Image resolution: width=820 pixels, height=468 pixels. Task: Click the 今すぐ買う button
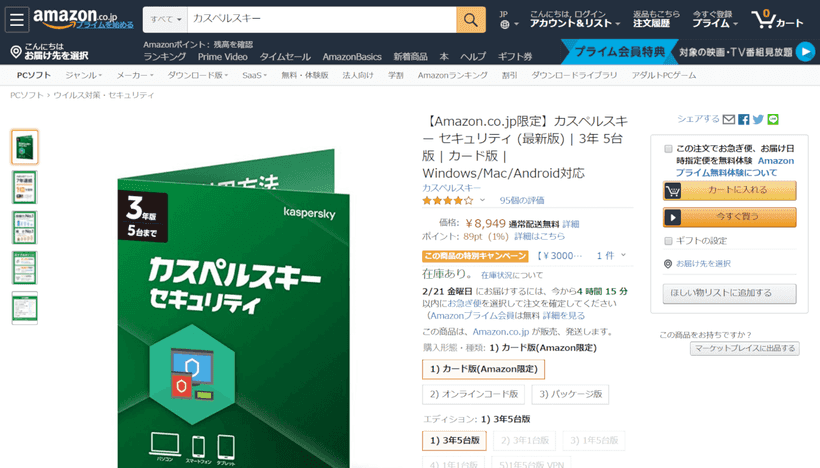click(730, 216)
